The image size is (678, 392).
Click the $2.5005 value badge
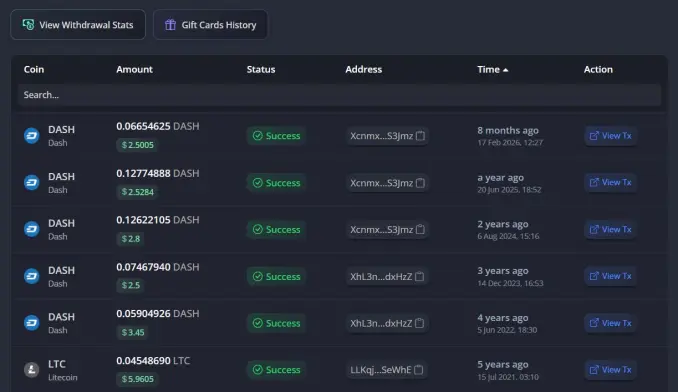[138, 145]
